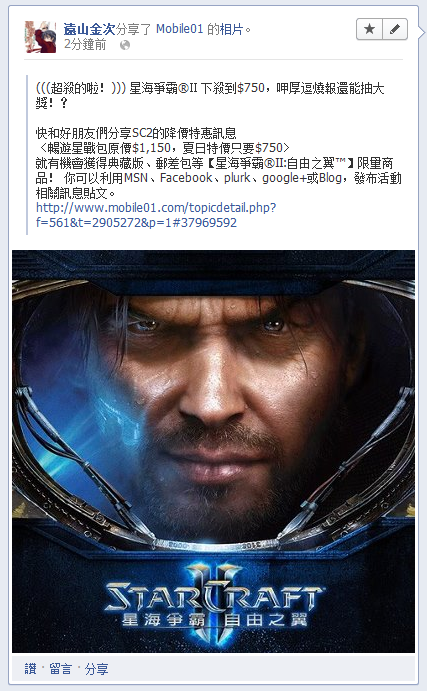Click the 暢遊星戰包原價$1,150 price line
Screen dimensions: 427x691
[163, 148]
